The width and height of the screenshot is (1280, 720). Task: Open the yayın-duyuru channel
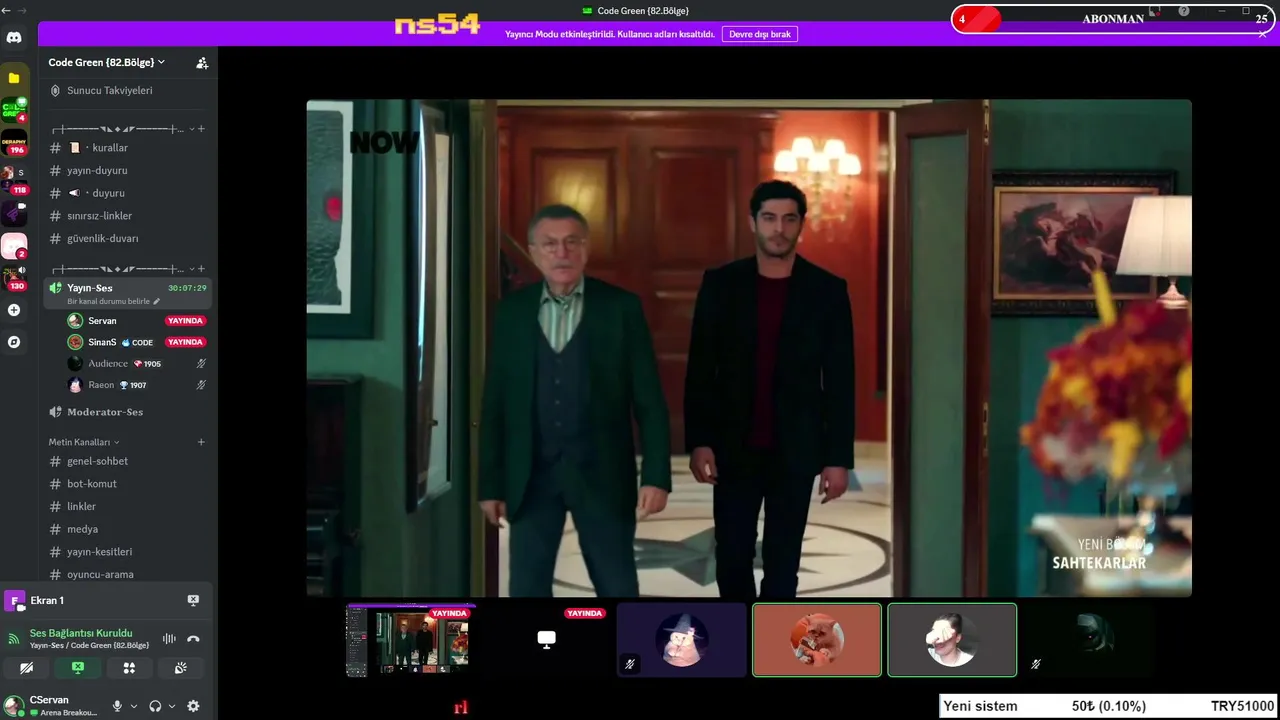(x=129, y=171)
